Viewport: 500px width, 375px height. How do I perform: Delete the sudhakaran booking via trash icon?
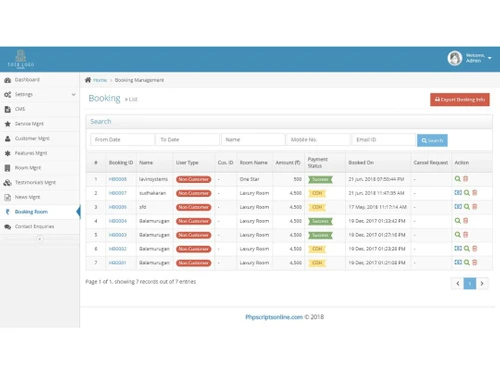tap(475, 193)
